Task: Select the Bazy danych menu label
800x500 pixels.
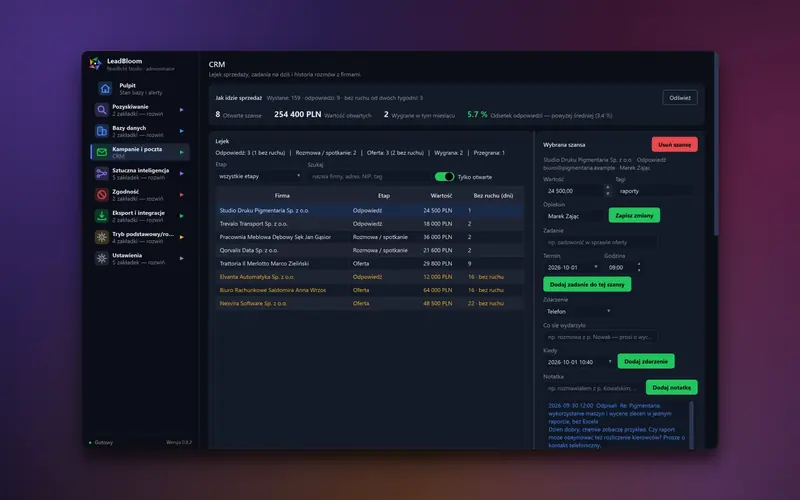Action: 129,128
